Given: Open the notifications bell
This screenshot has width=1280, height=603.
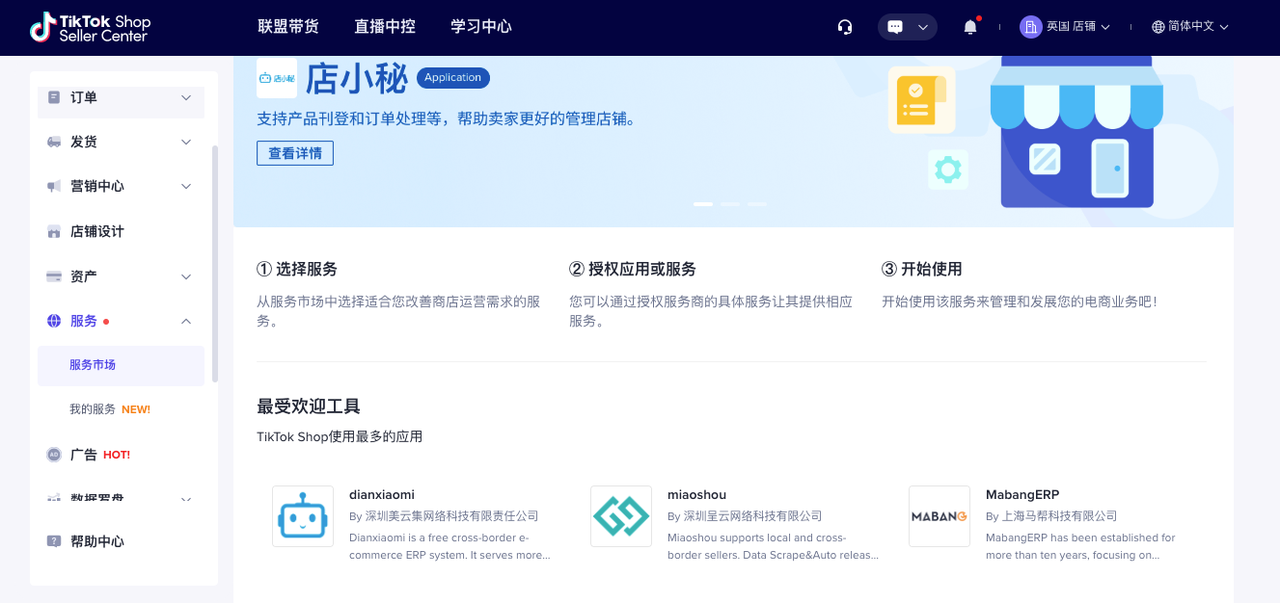Looking at the screenshot, I should click(x=970, y=27).
